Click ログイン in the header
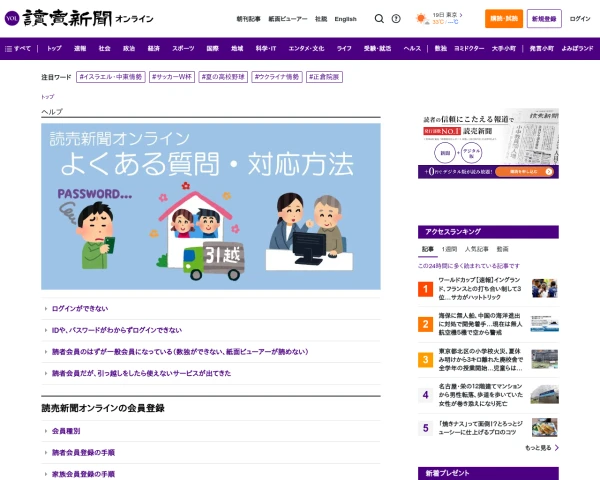600x480 pixels. tap(580, 18)
